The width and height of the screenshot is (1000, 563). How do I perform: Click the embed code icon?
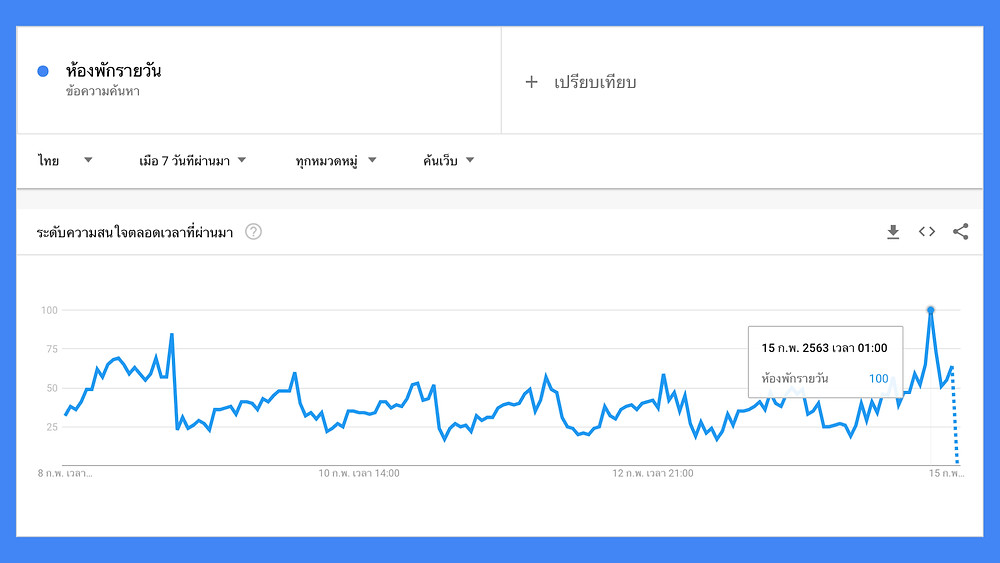[927, 232]
